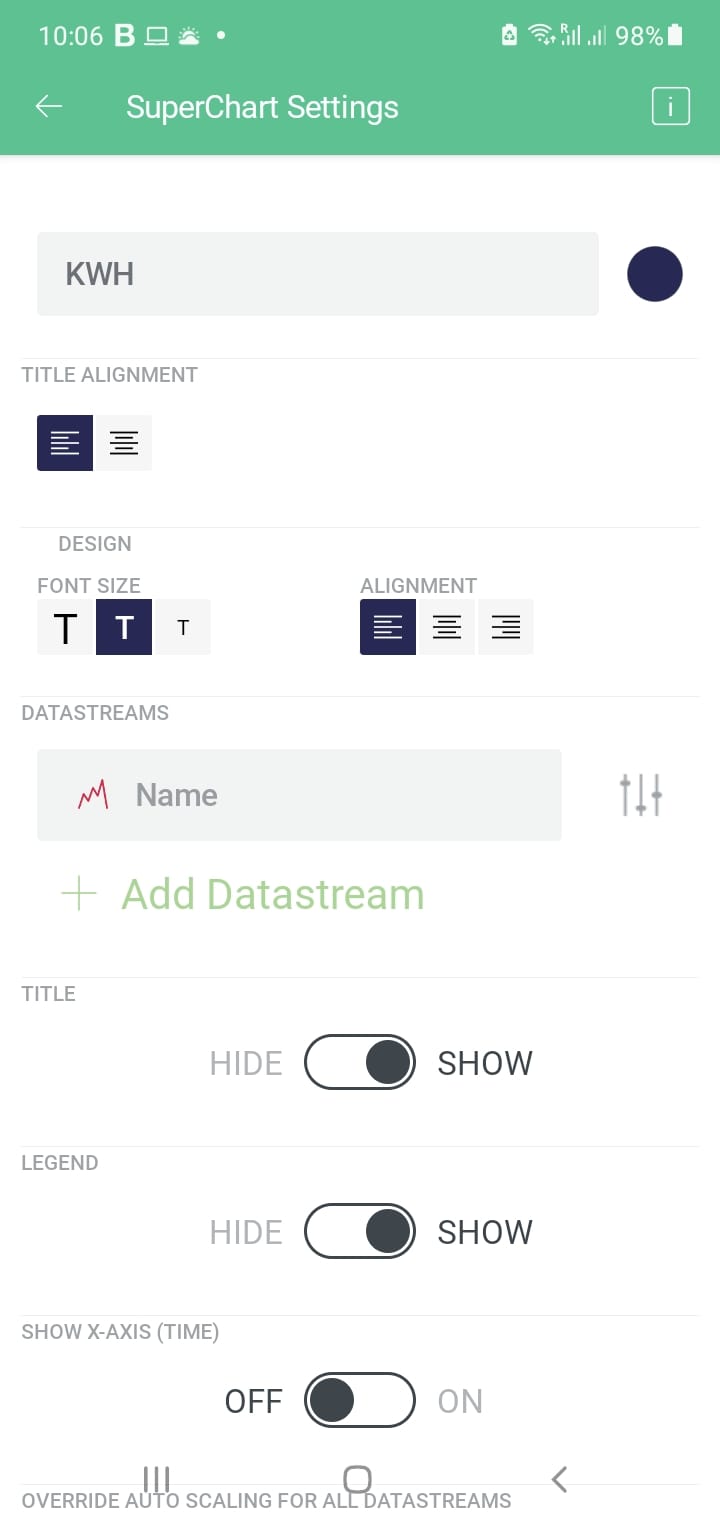Screen dimensions: 720x1520
Task: Toggle the Title hide/show switch
Action: tap(360, 1062)
